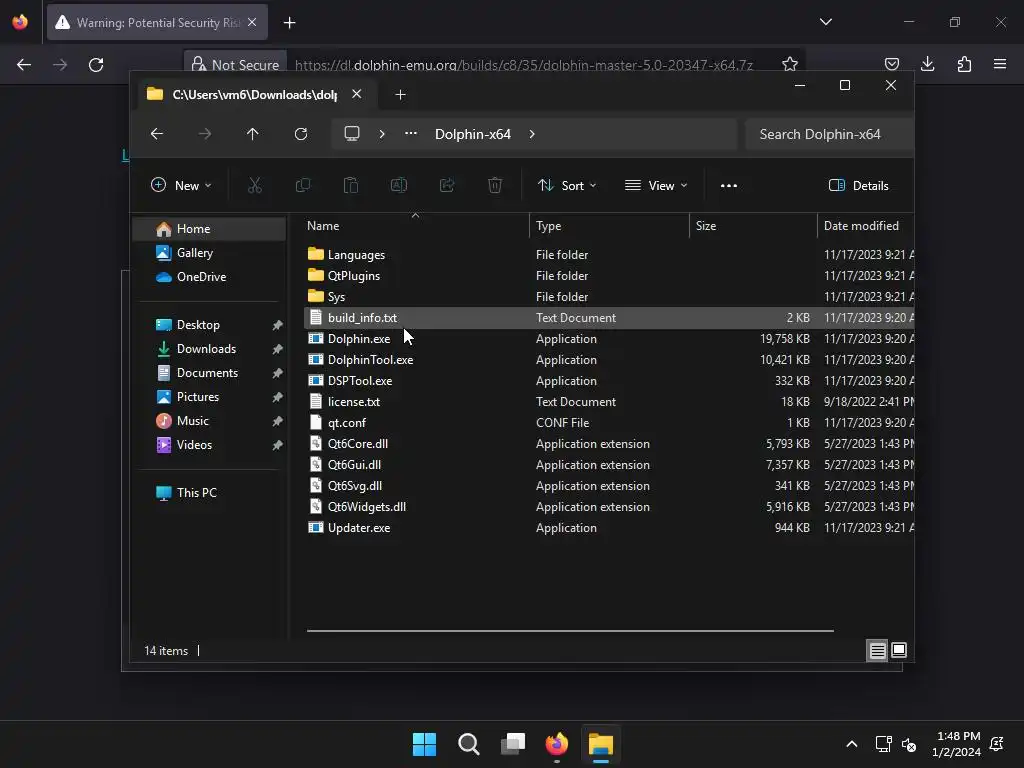Image resolution: width=1024 pixels, height=768 pixels.
Task: Select the Languages folder
Action: coord(356,255)
